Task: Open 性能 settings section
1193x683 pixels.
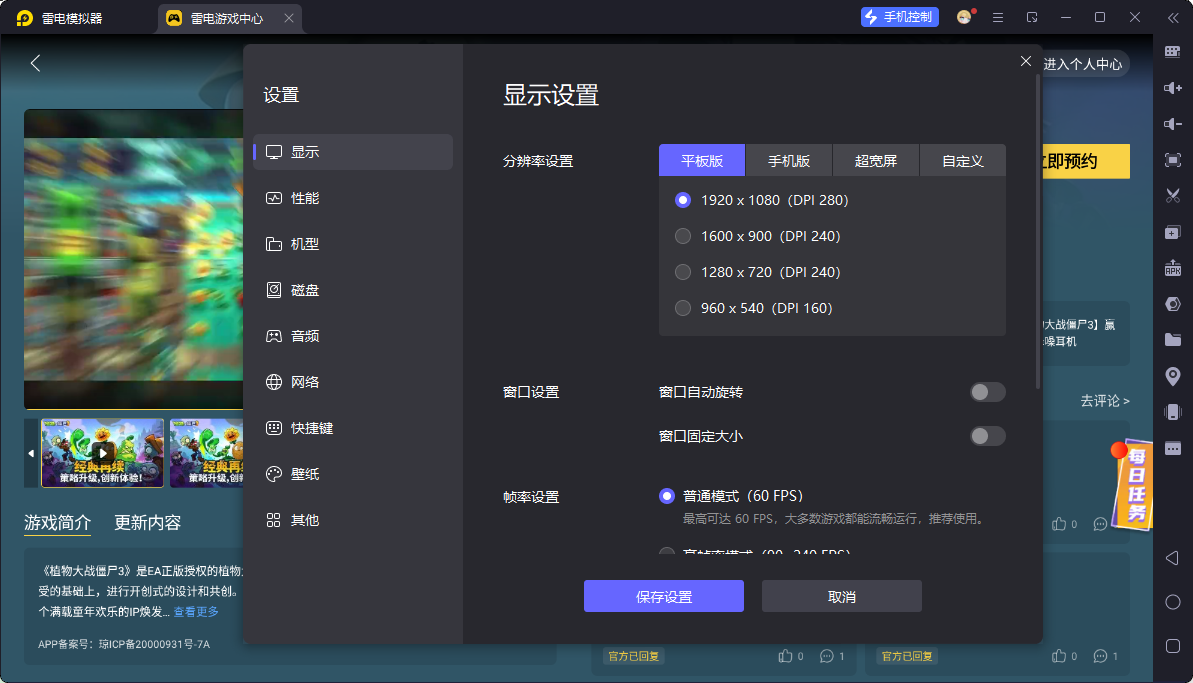Action: tap(353, 198)
